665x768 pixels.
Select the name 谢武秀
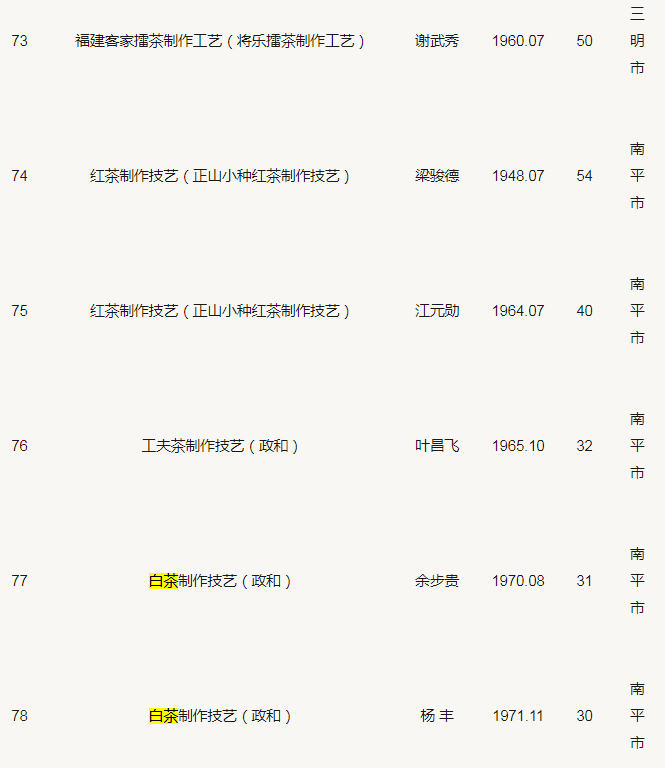(437, 41)
